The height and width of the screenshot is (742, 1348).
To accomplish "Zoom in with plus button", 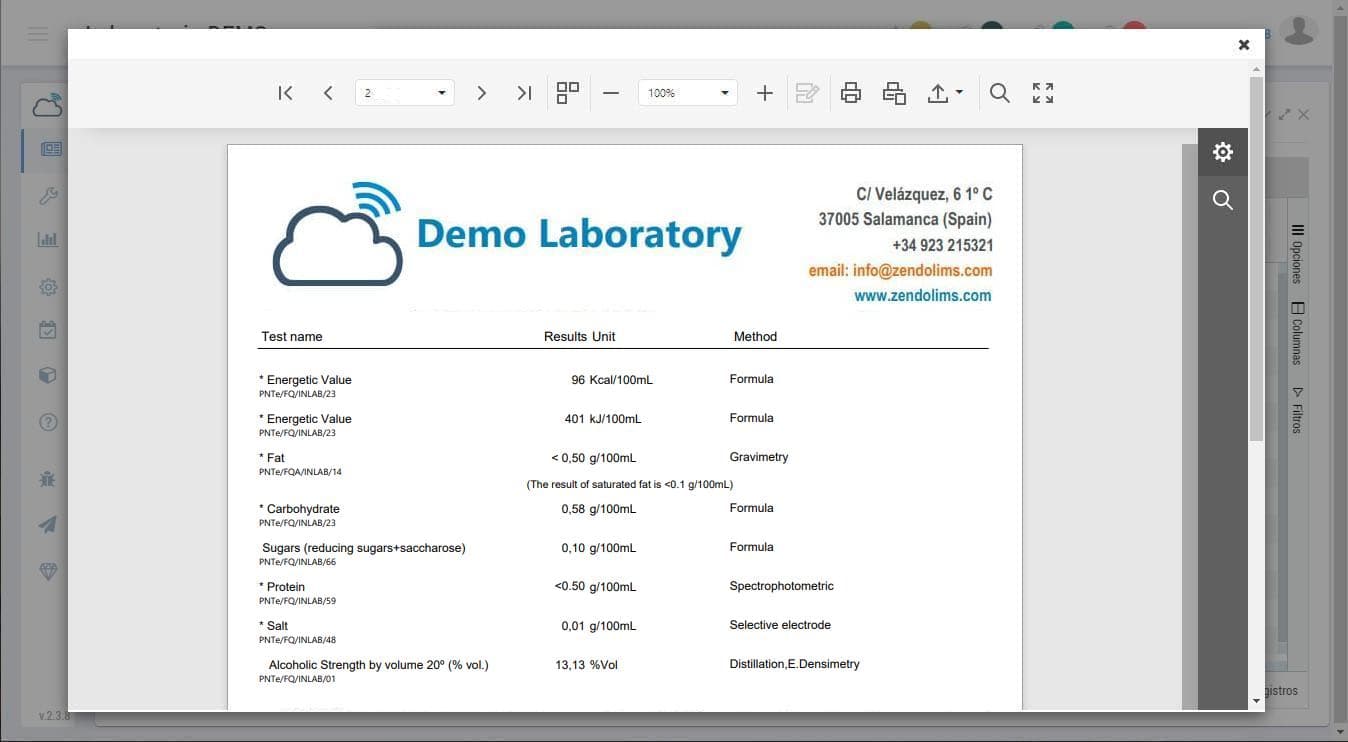I will coord(765,93).
